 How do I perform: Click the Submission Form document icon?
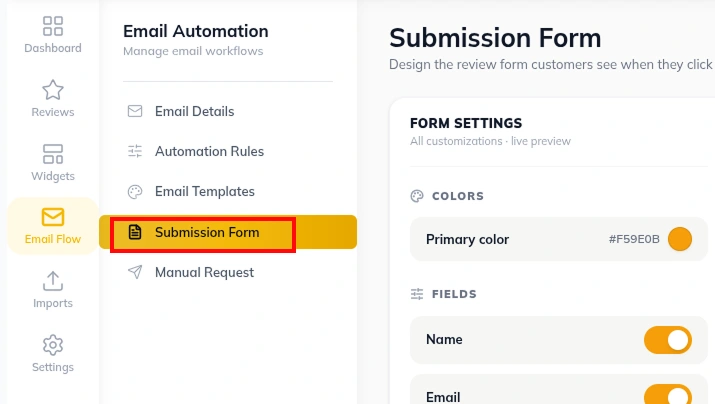coord(135,232)
